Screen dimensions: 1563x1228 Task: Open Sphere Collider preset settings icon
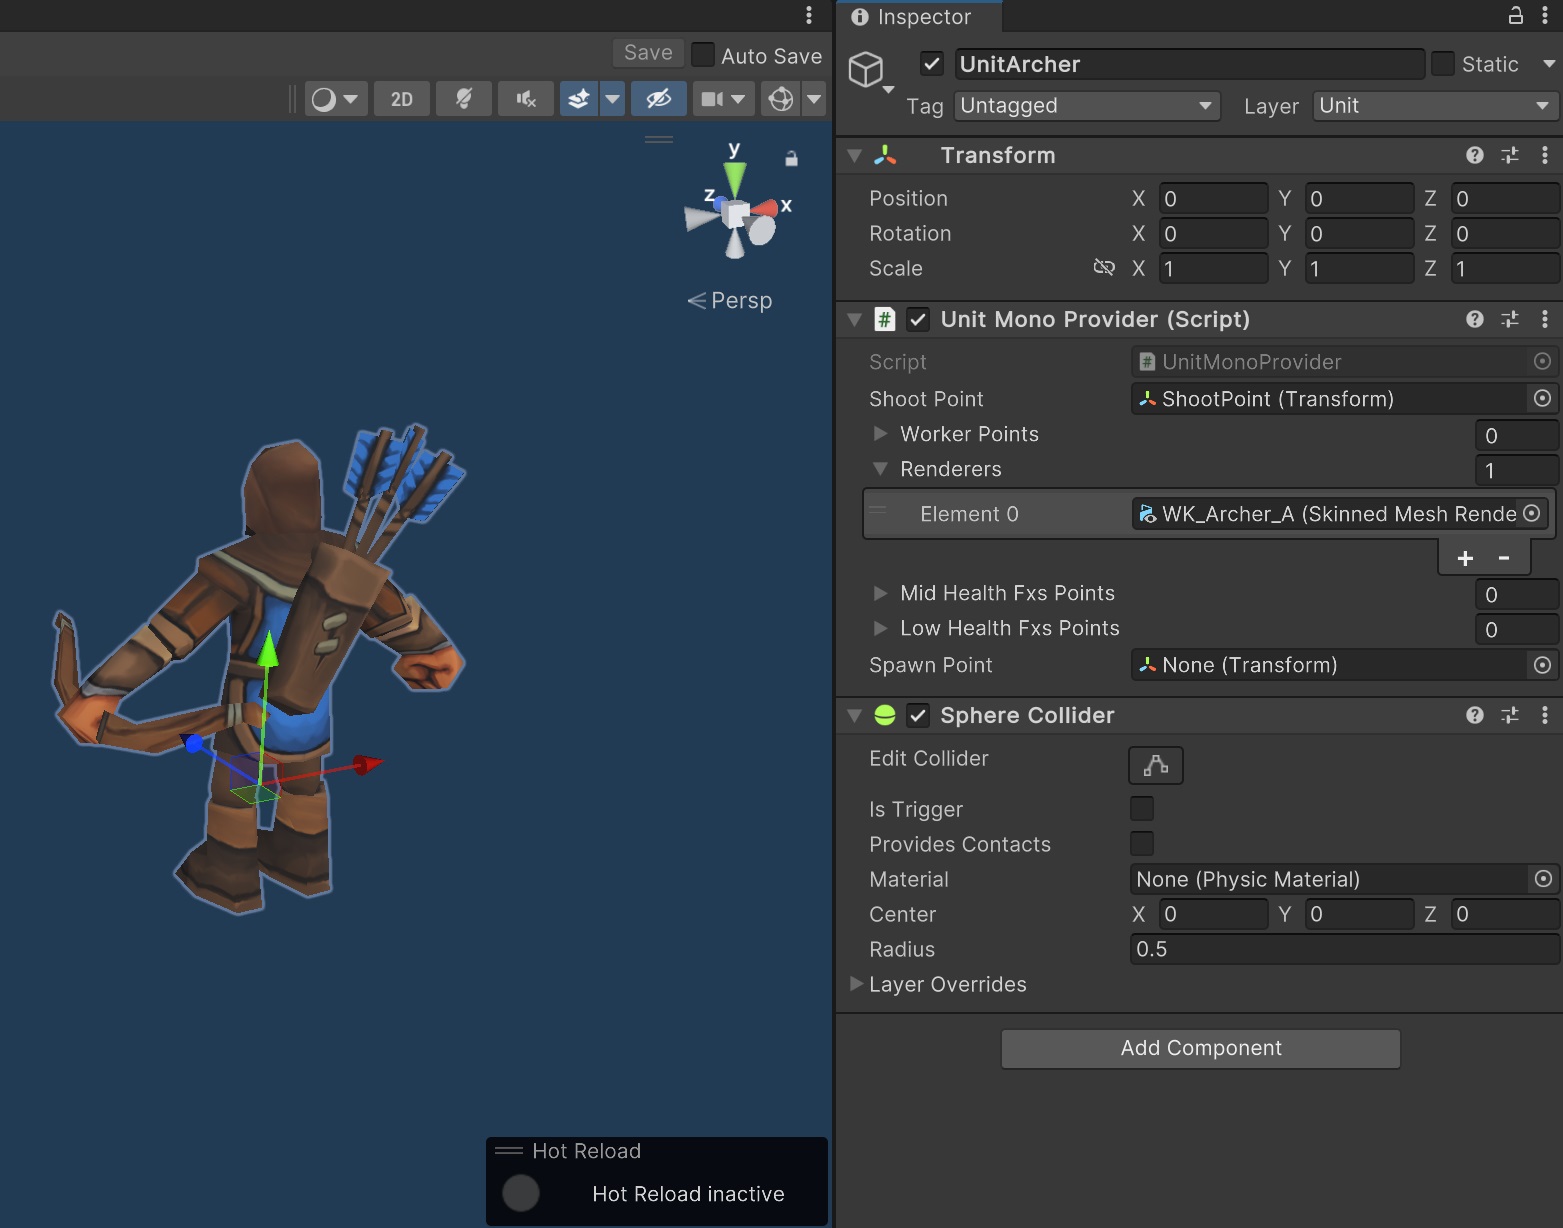pos(1509,715)
